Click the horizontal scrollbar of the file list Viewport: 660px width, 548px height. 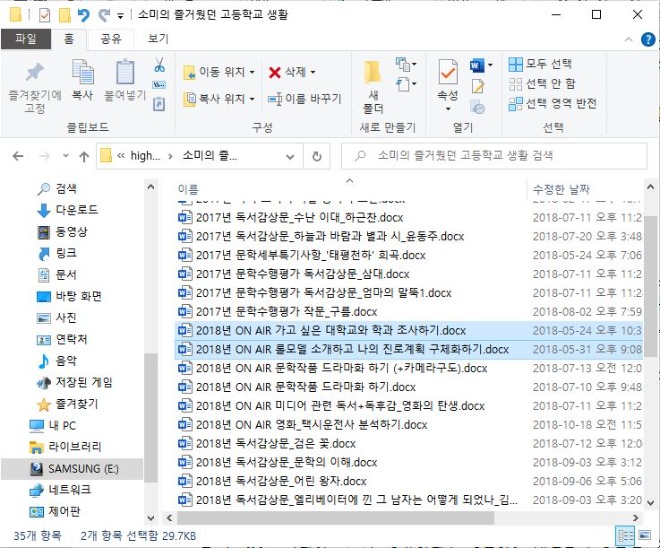click(x=335, y=518)
